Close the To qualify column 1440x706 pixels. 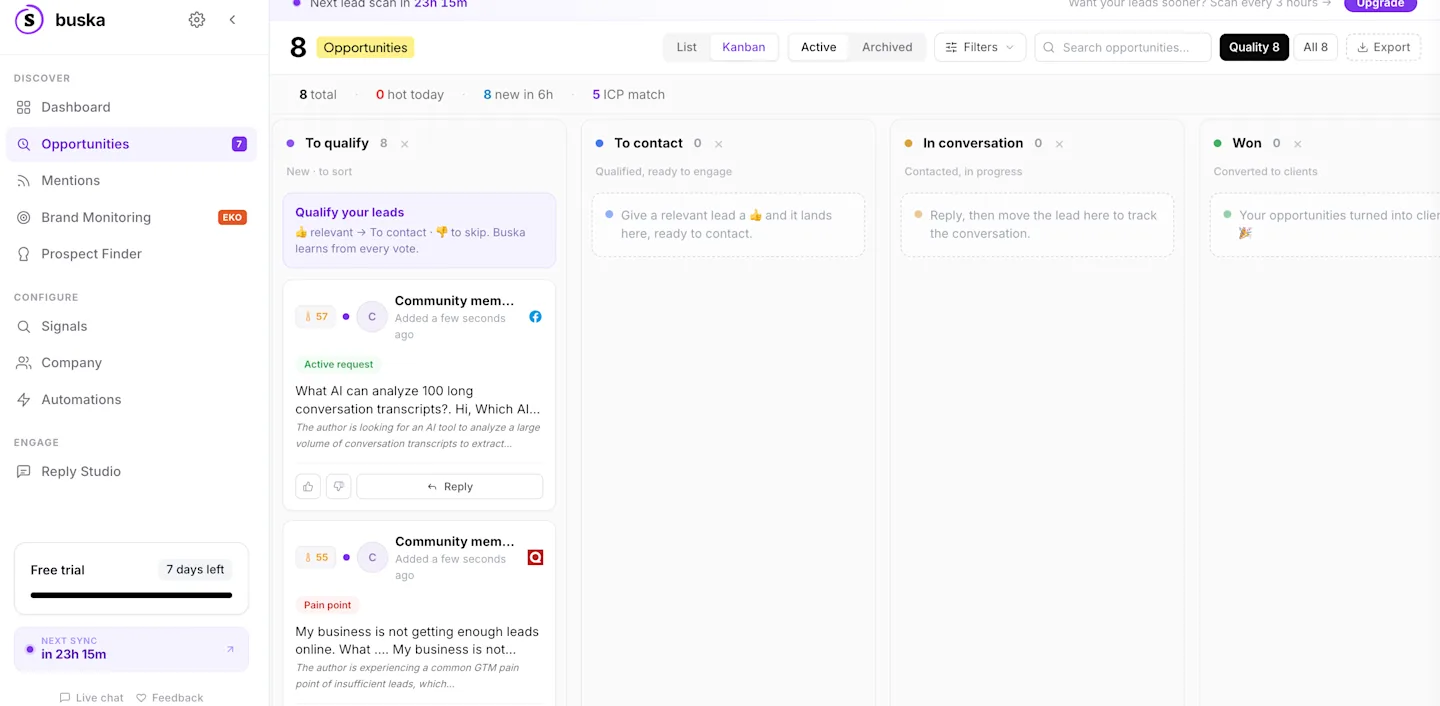point(405,144)
